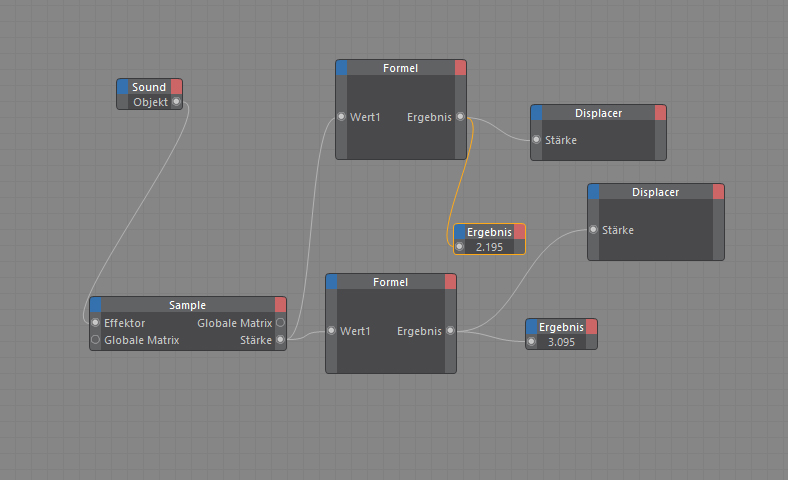Click the Stärke output port on Sample node
Screen dimensions: 788x480
[280, 340]
